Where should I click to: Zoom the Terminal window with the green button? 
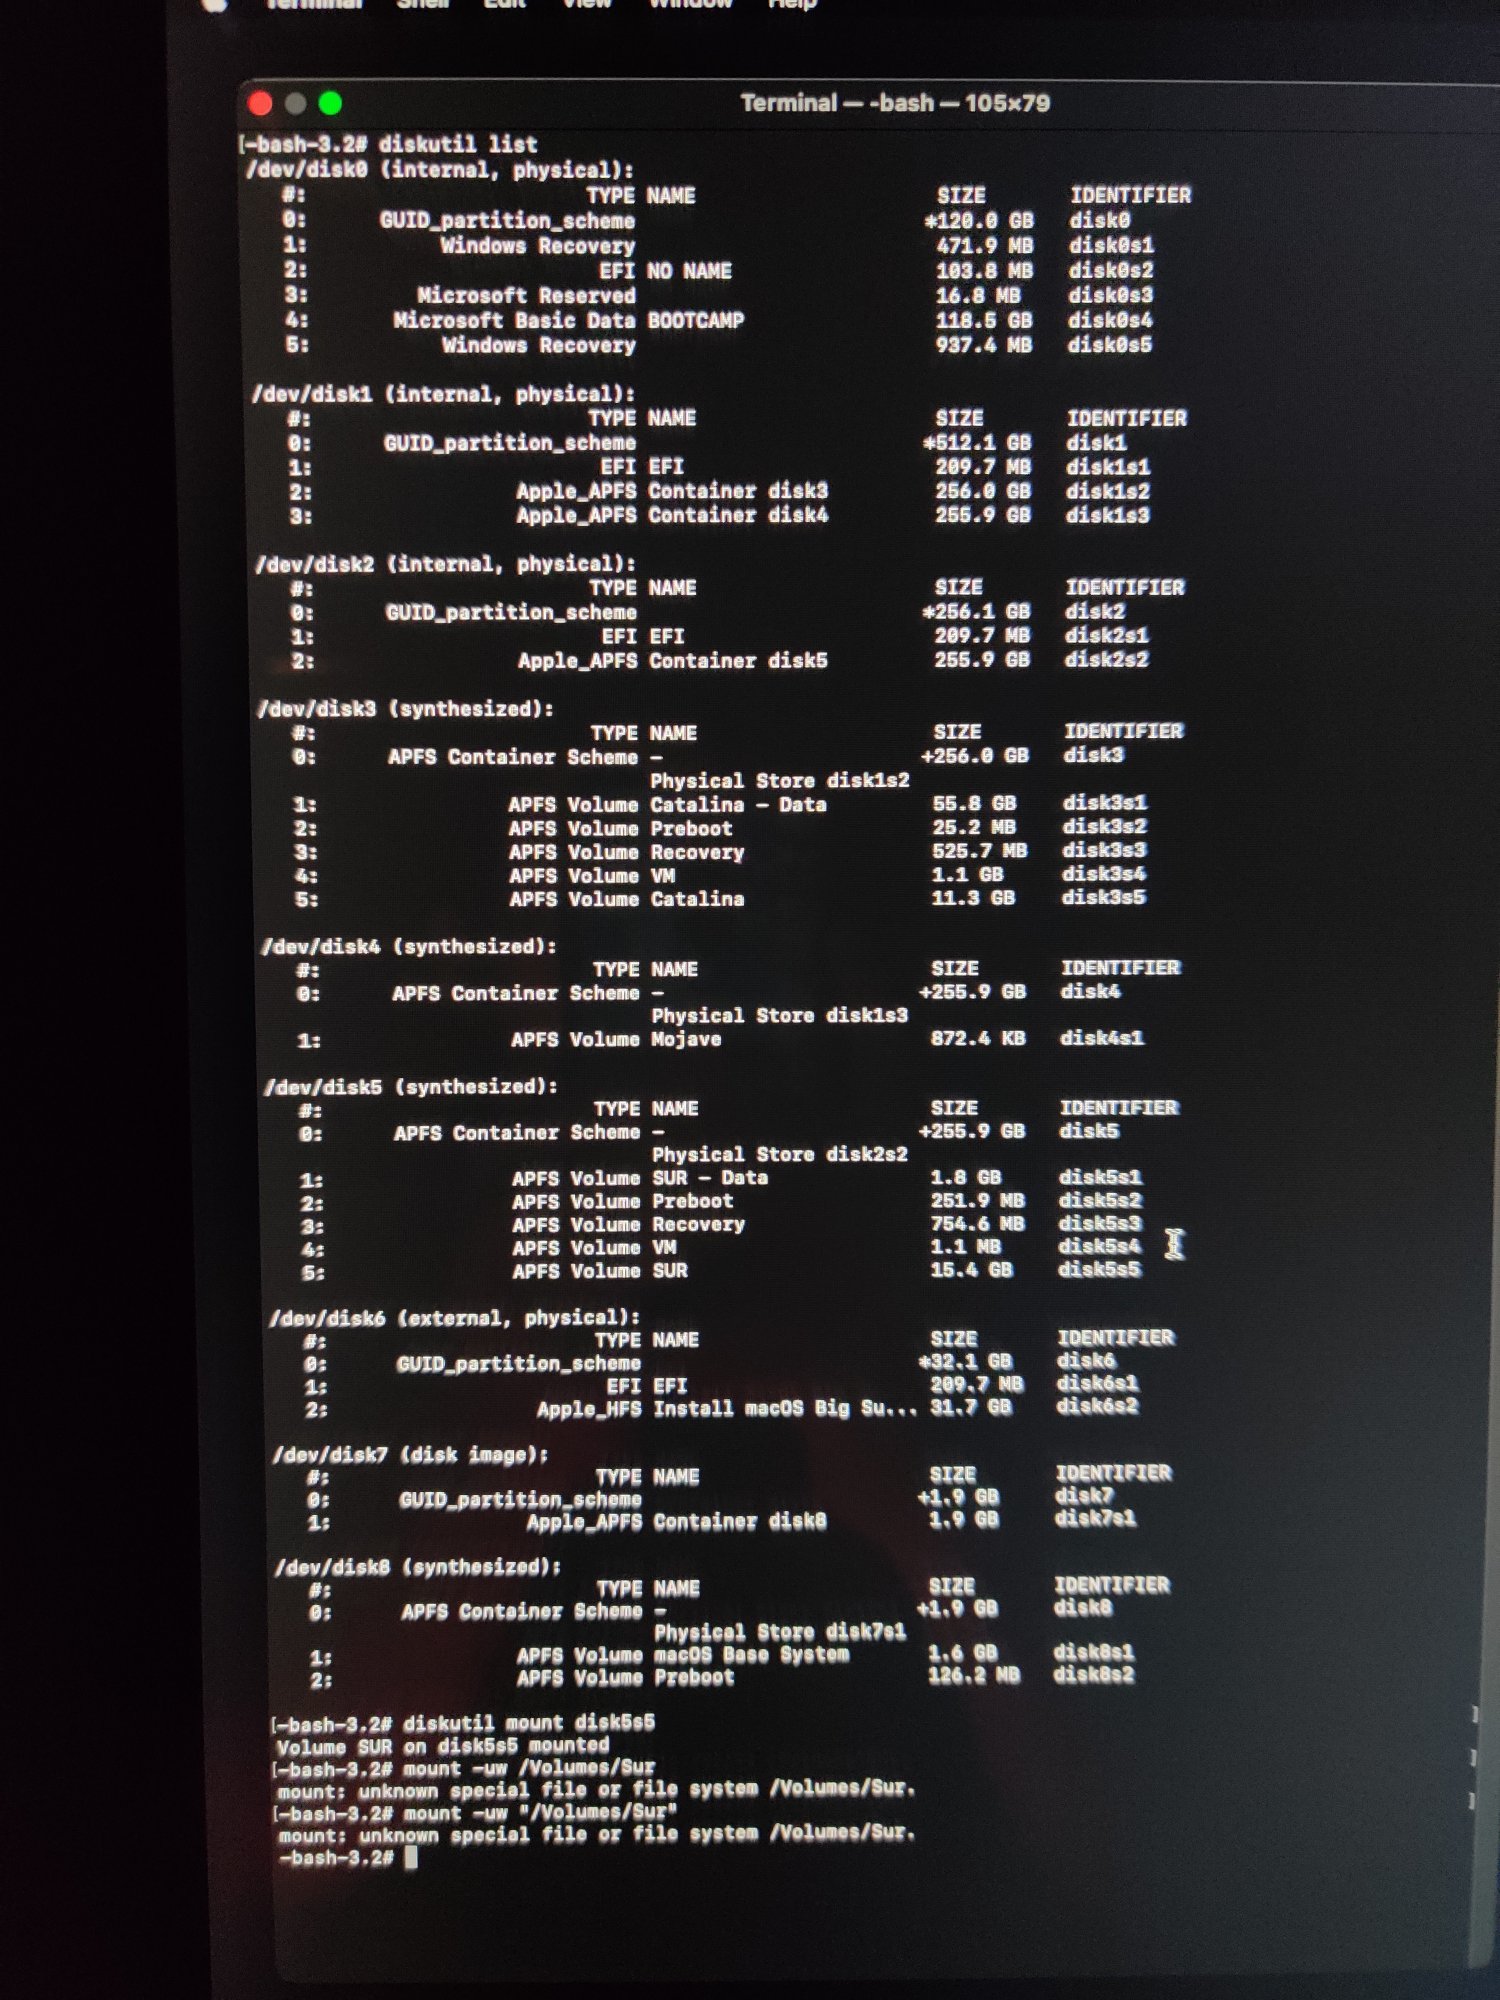pos(330,103)
